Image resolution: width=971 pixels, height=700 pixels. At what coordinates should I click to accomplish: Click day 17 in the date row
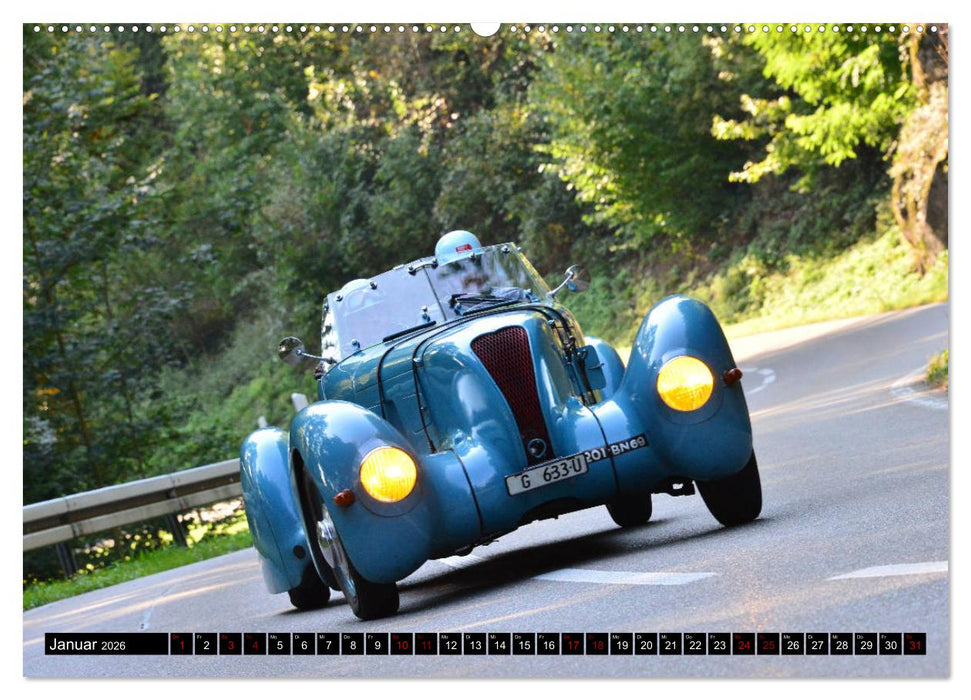[x=572, y=644]
